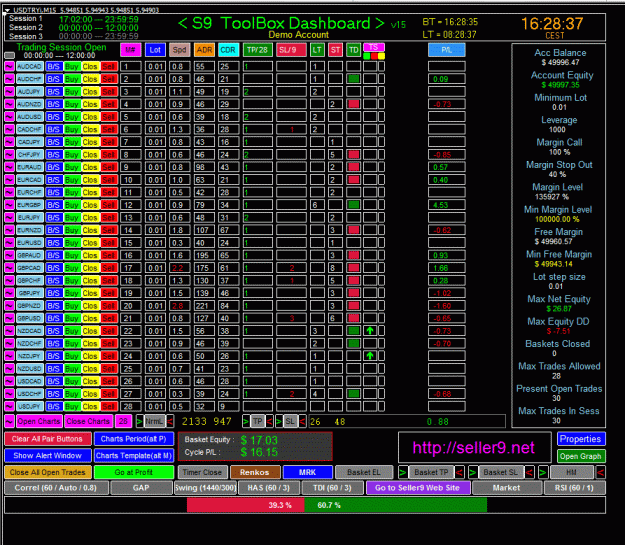Click the red arrow right of SL stepper

click(303, 421)
